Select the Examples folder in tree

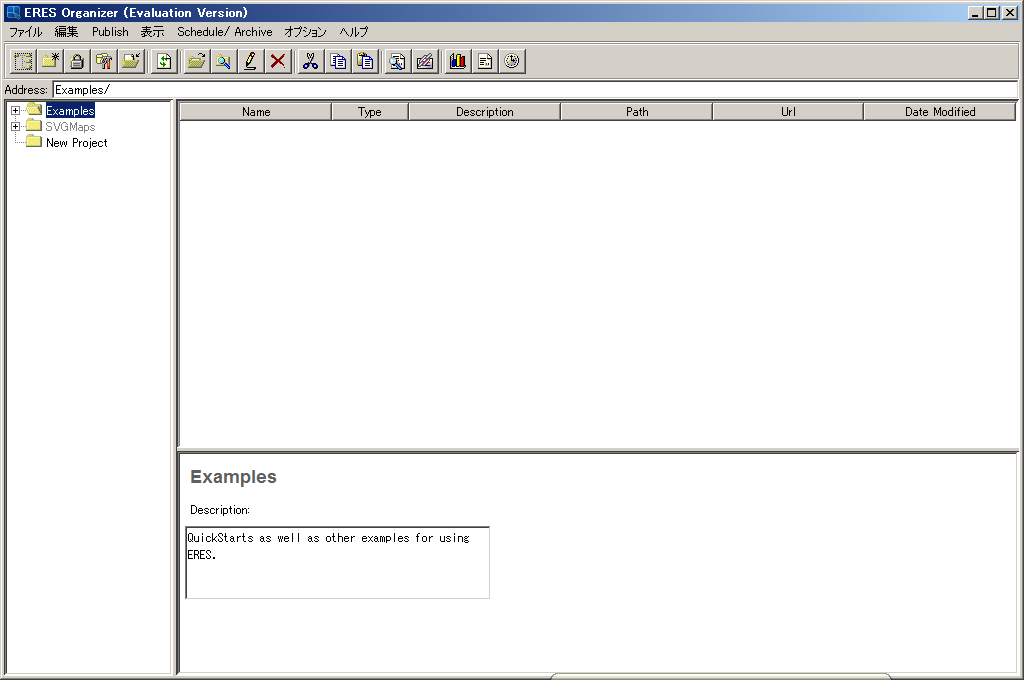(x=70, y=111)
